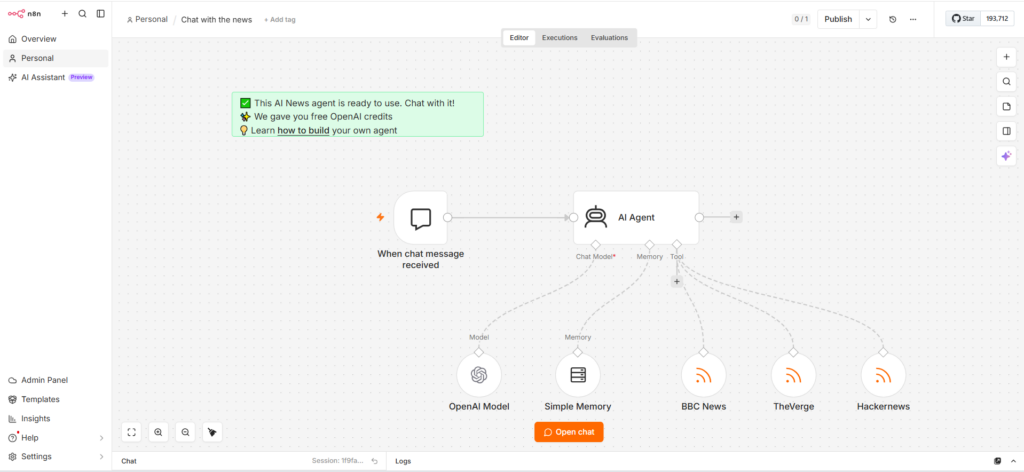The width and height of the screenshot is (1024, 472).
Task: Click the Session ID text
Action: [338, 461]
